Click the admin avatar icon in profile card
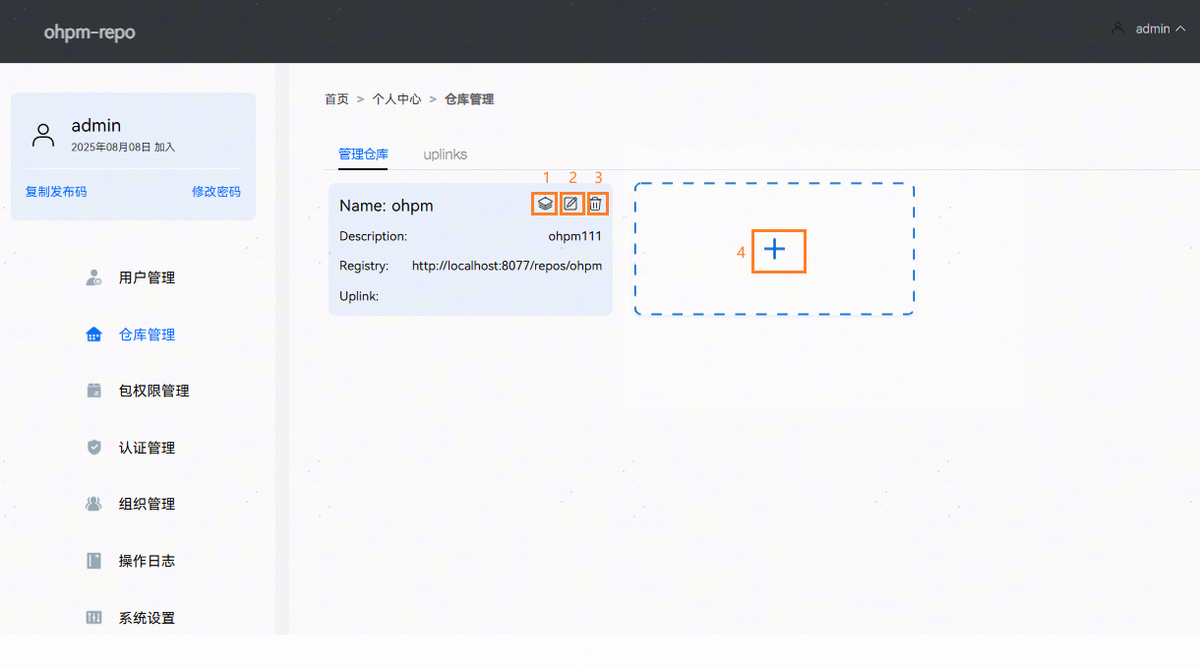Screen dimensions: 1200x669 tap(43, 136)
